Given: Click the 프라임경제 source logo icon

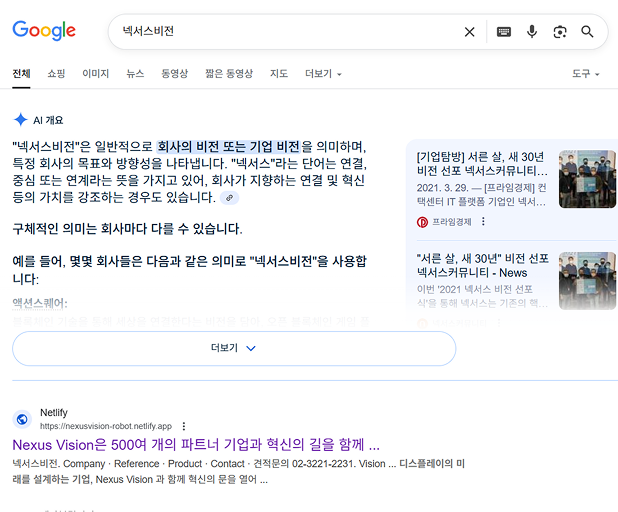Looking at the screenshot, I should [x=422, y=222].
